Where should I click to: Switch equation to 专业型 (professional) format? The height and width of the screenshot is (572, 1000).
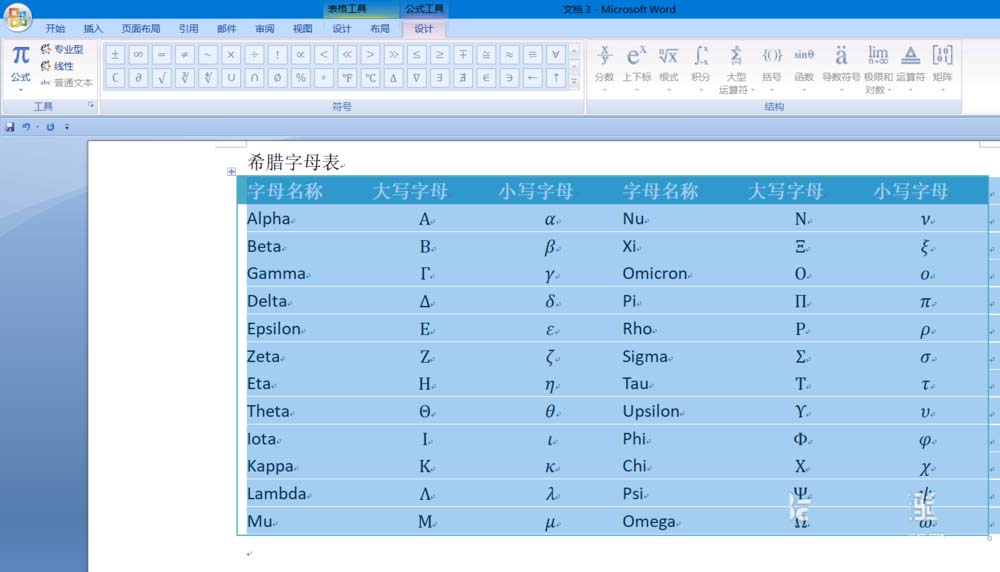pyautogui.click(x=62, y=49)
